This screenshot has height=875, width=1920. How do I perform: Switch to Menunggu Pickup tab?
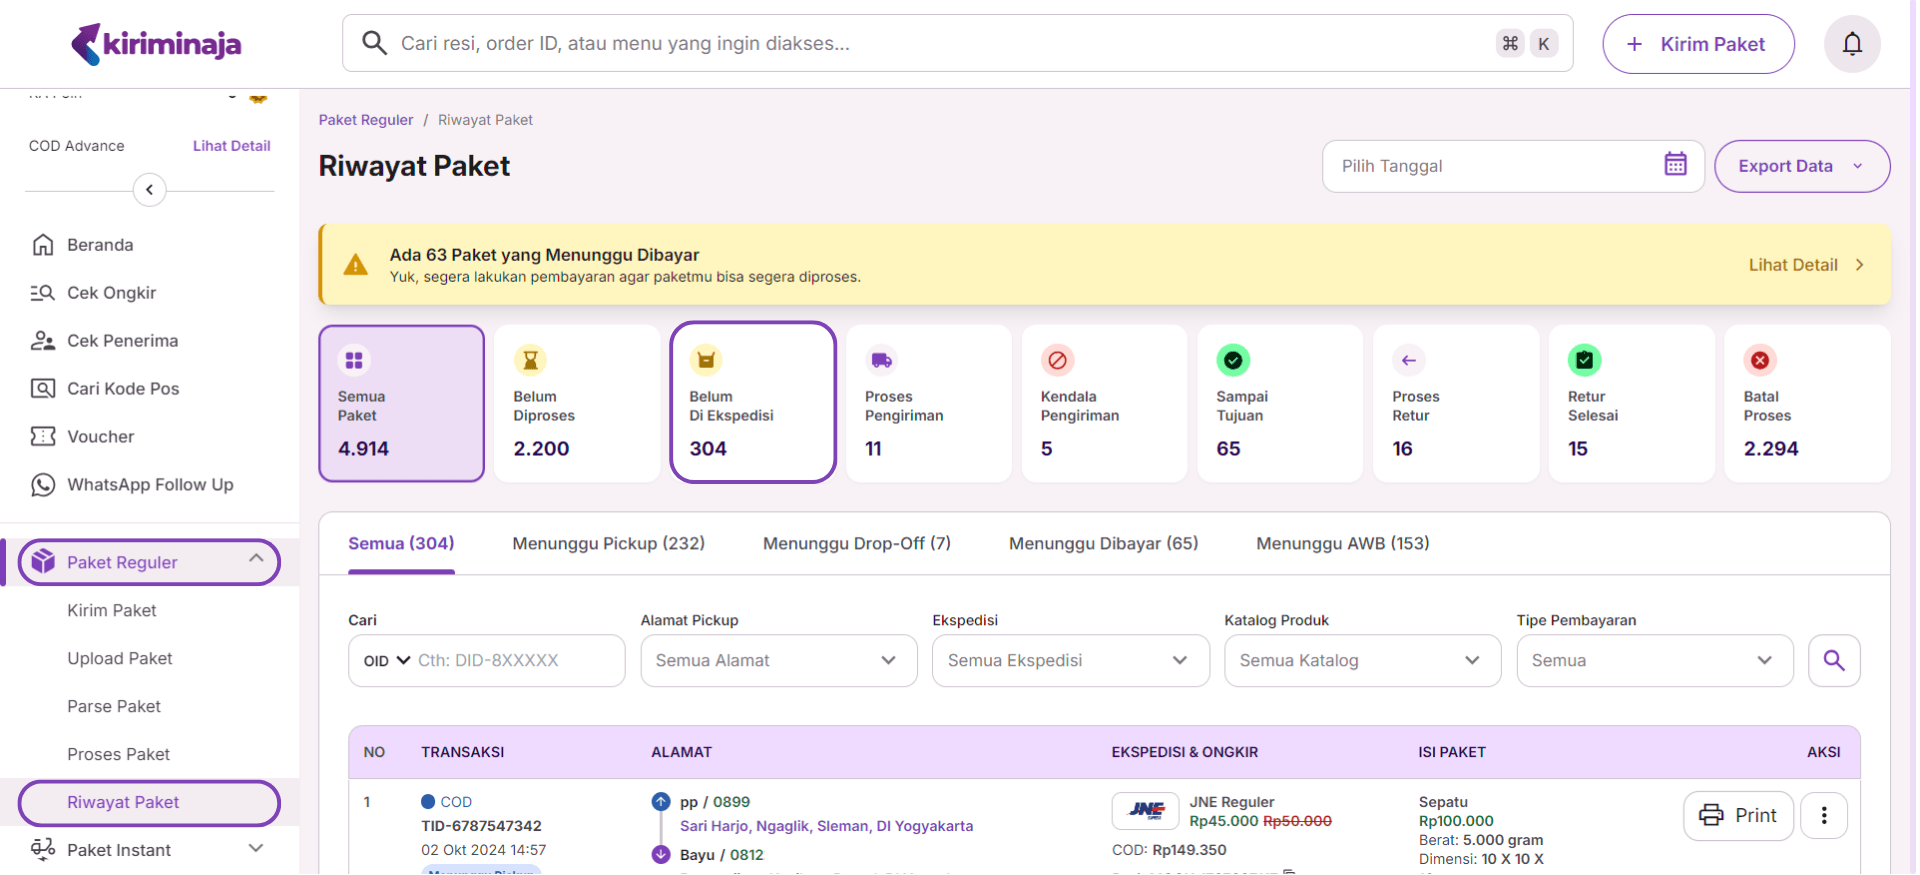click(x=608, y=544)
